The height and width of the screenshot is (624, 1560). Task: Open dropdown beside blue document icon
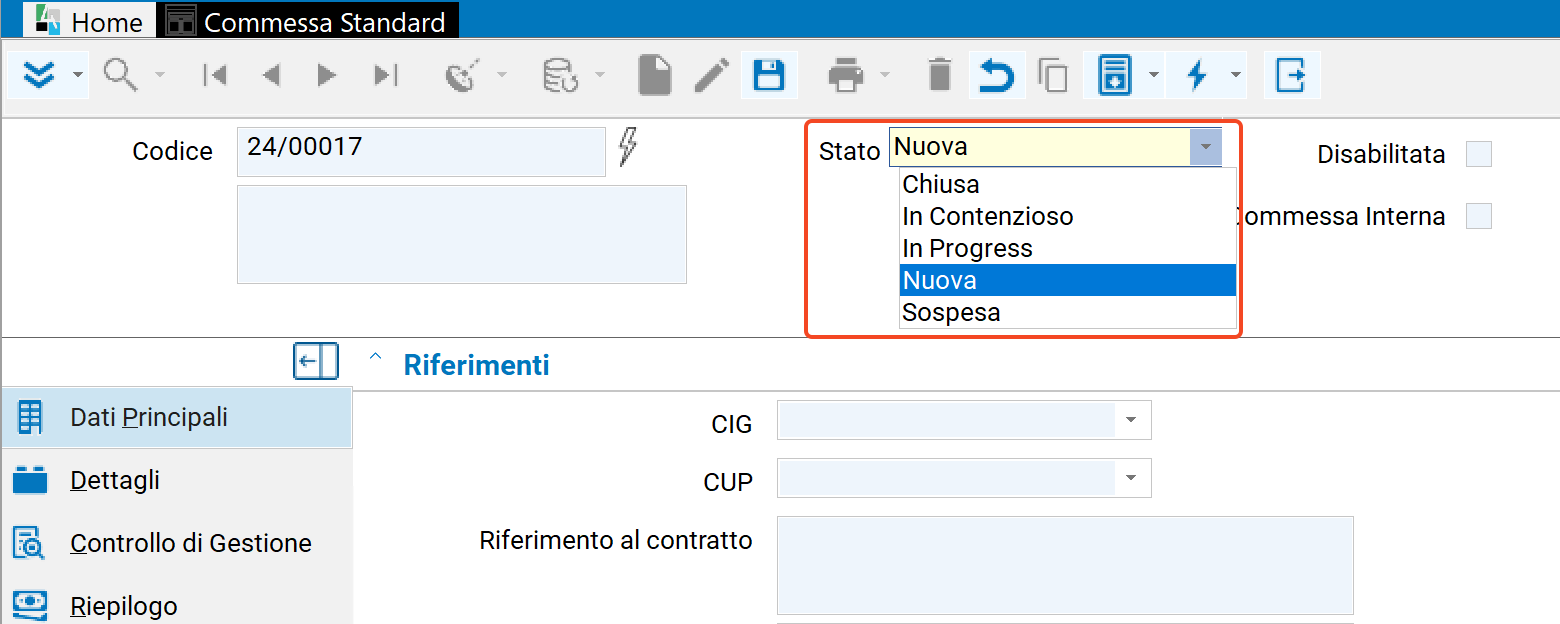tap(1154, 75)
